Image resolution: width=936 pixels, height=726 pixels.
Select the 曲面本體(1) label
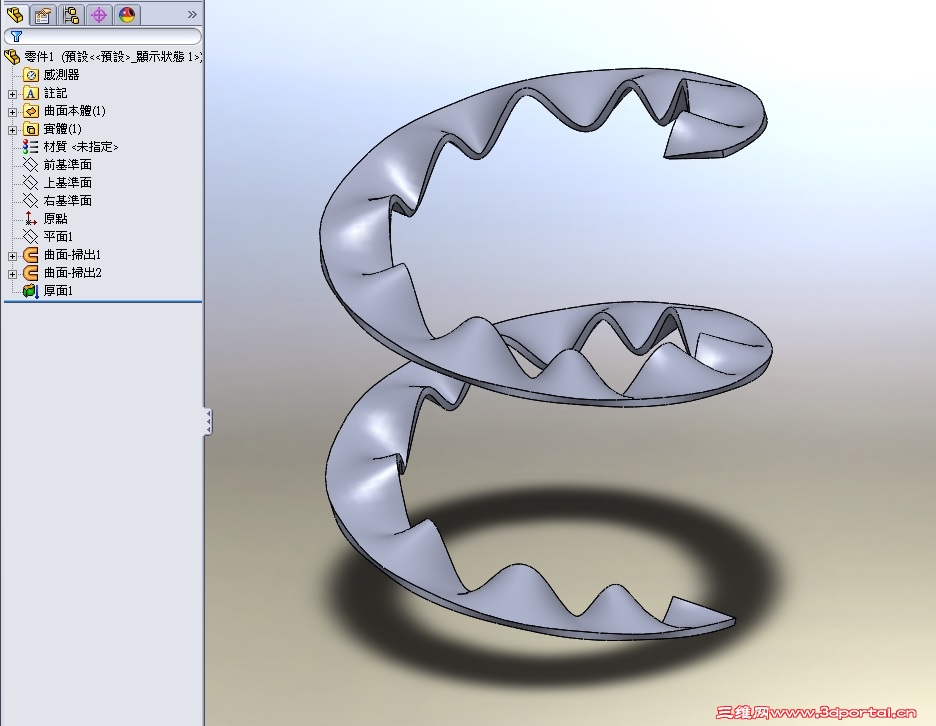[75, 111]
